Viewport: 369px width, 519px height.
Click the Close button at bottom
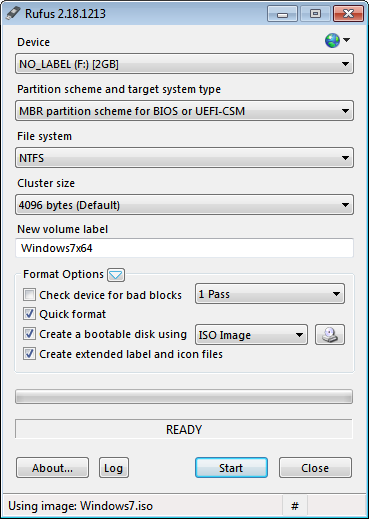315,468
